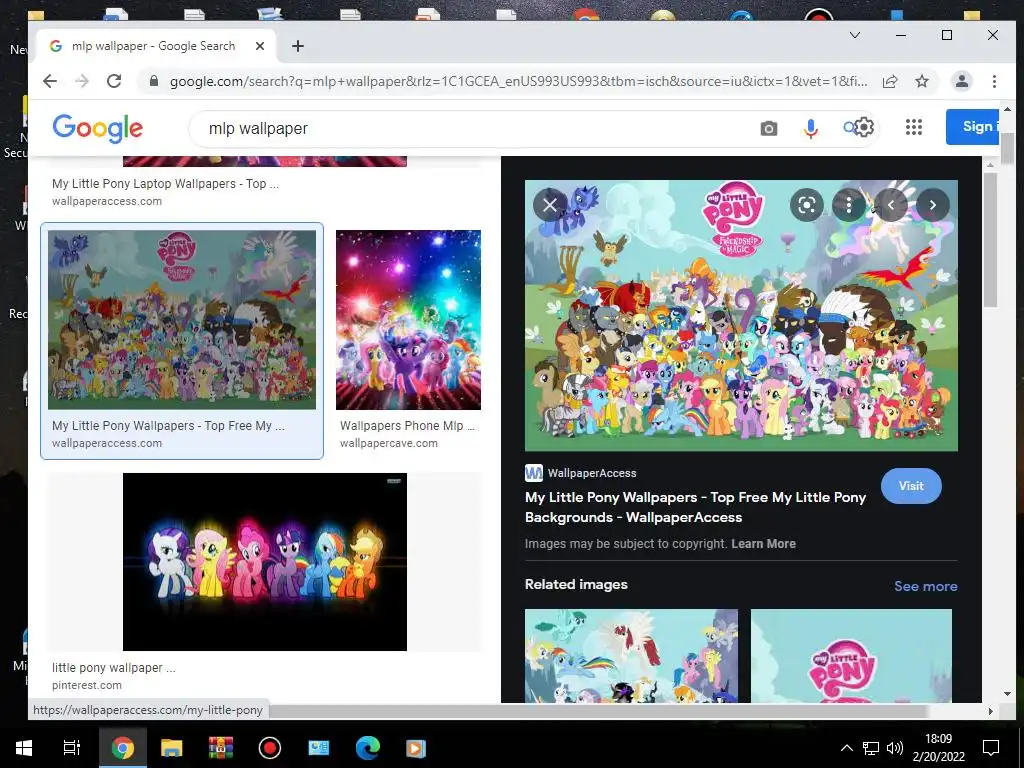
Task: Click the pinterest.com source text
Action: (x=87, y=685)
